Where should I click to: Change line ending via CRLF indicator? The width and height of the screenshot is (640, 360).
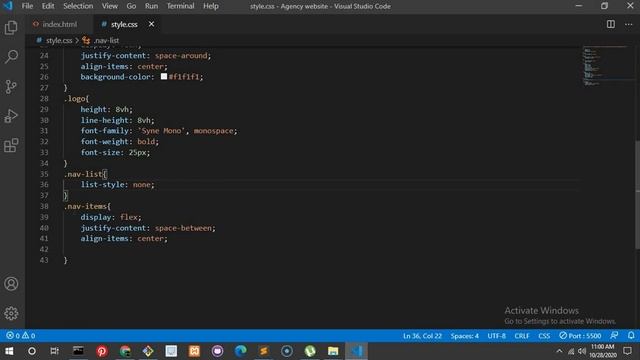point(522,336)
